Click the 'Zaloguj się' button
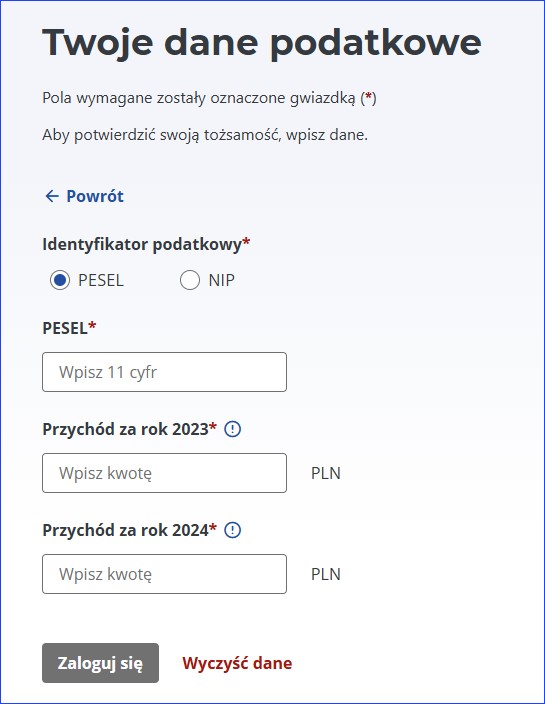This screenshot has width=545, height=704. click(101, 663)
